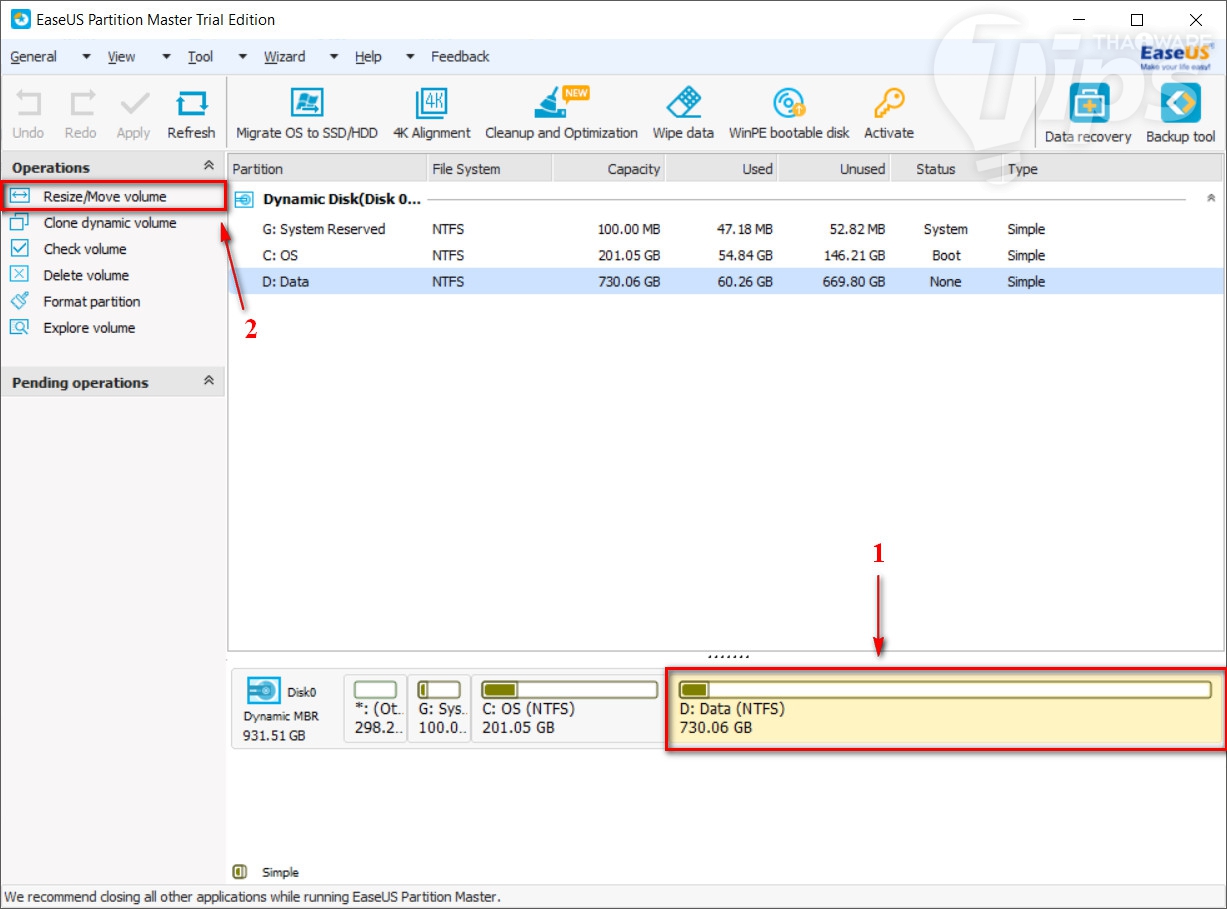Viewport: 1227px width, 909px height.
Task: Expand the dropdown arrow after View
Action: pyautogui.click(x=165, y=57)
